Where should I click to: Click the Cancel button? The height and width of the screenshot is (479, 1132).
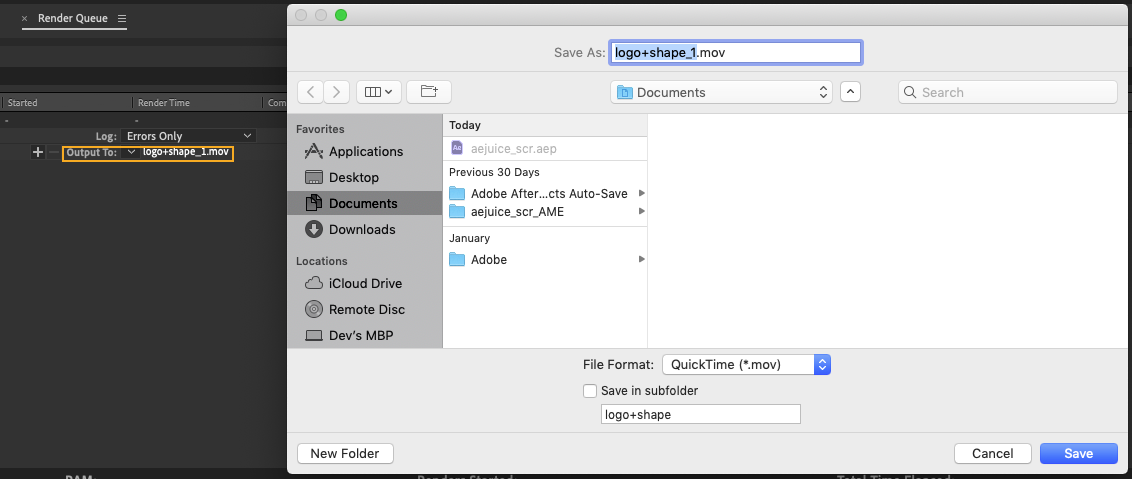click(x=992, y=453)
